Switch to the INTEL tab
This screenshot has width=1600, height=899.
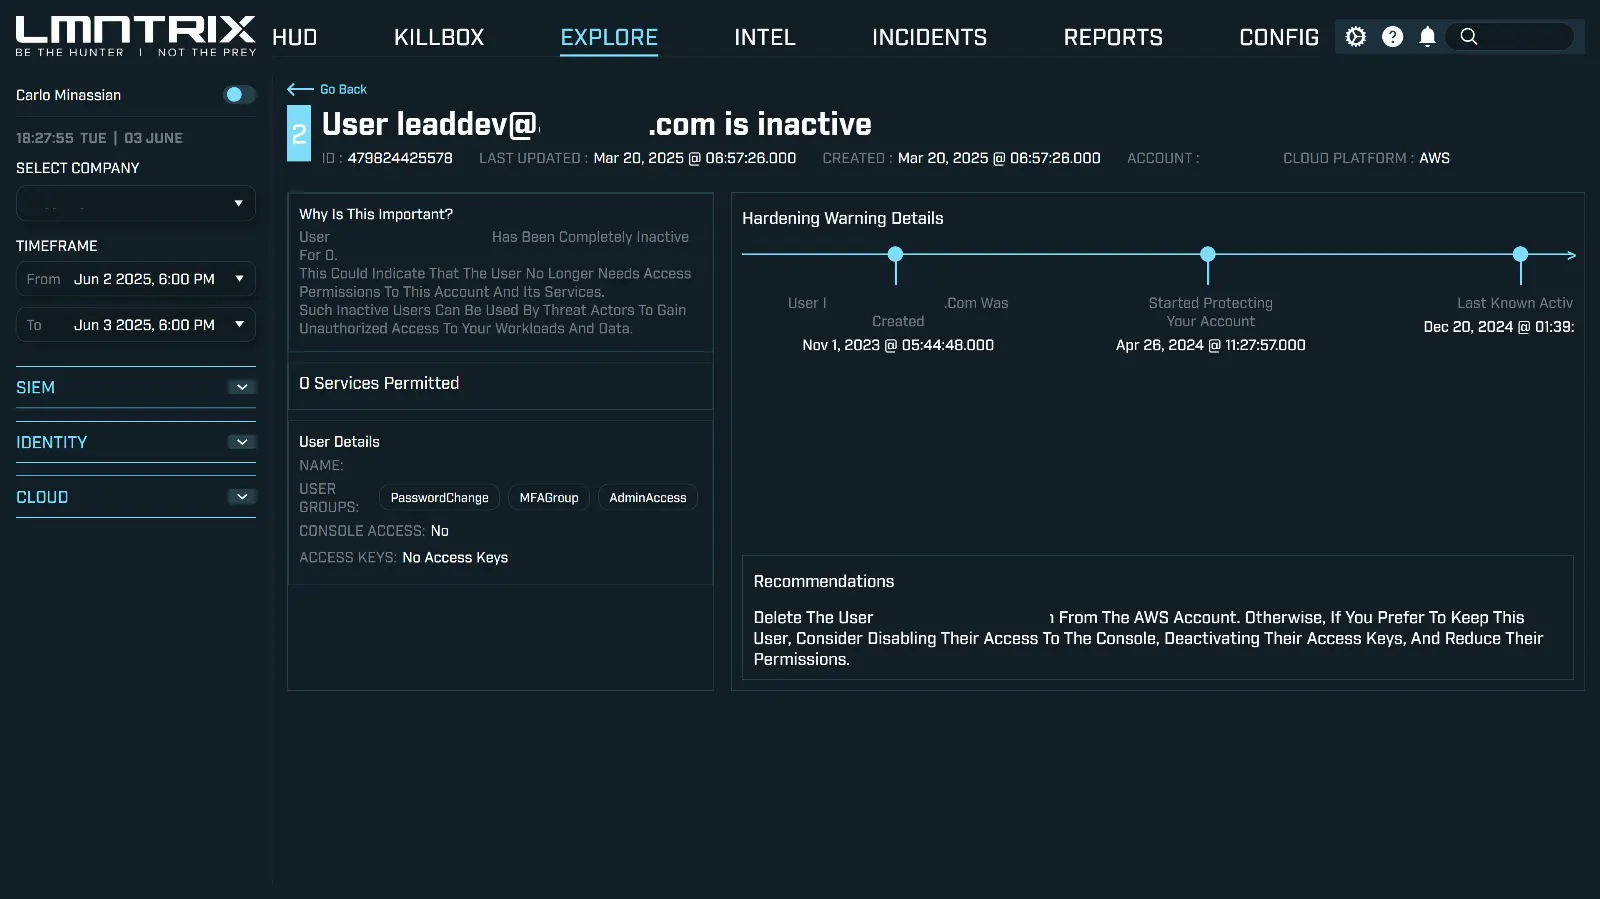pos(765,37)
